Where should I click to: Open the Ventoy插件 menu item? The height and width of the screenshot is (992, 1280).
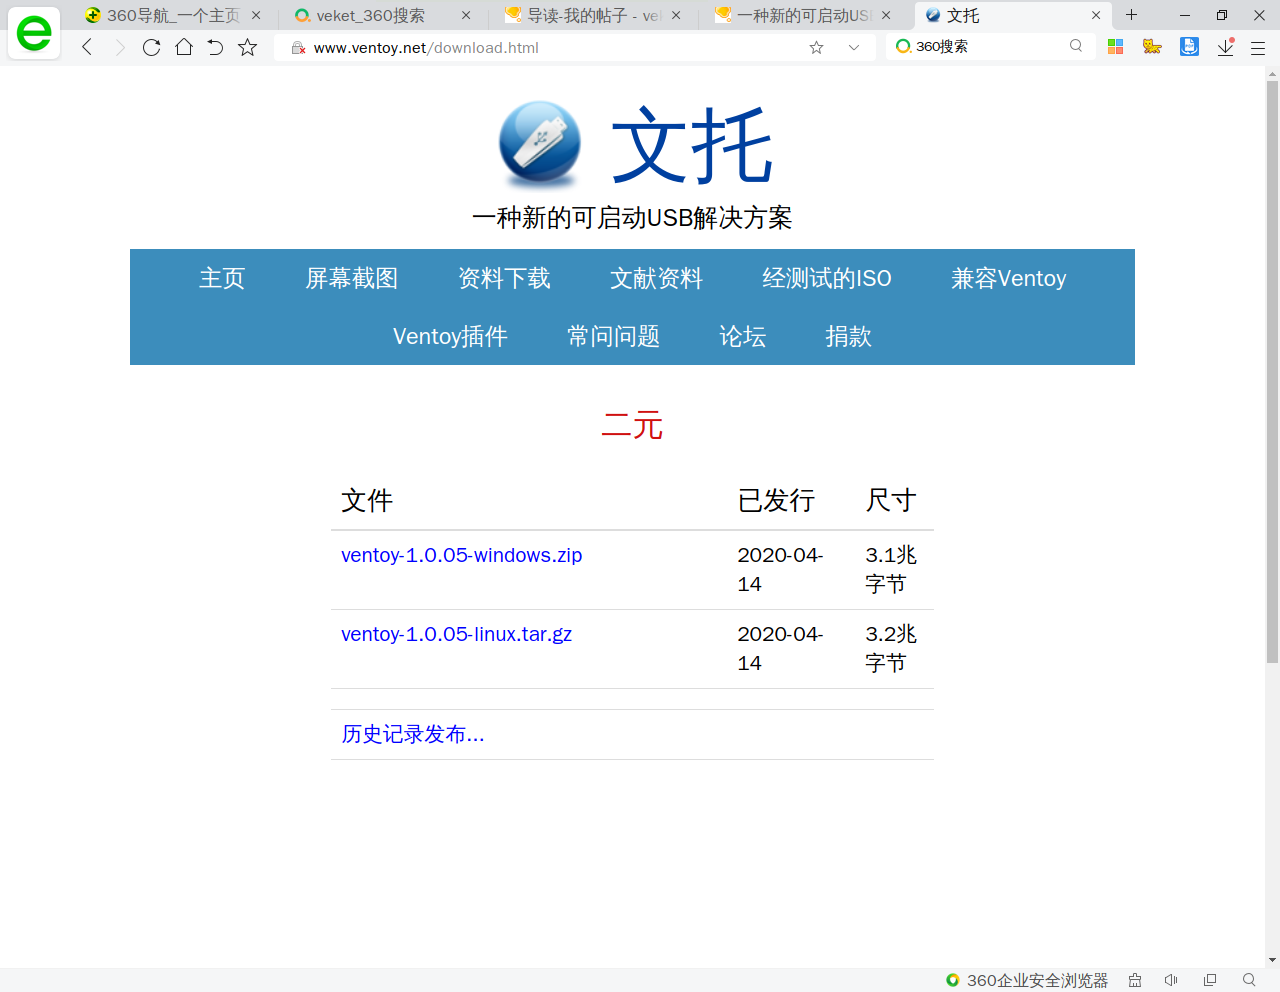pyautogui.click(x=450, y=336)
